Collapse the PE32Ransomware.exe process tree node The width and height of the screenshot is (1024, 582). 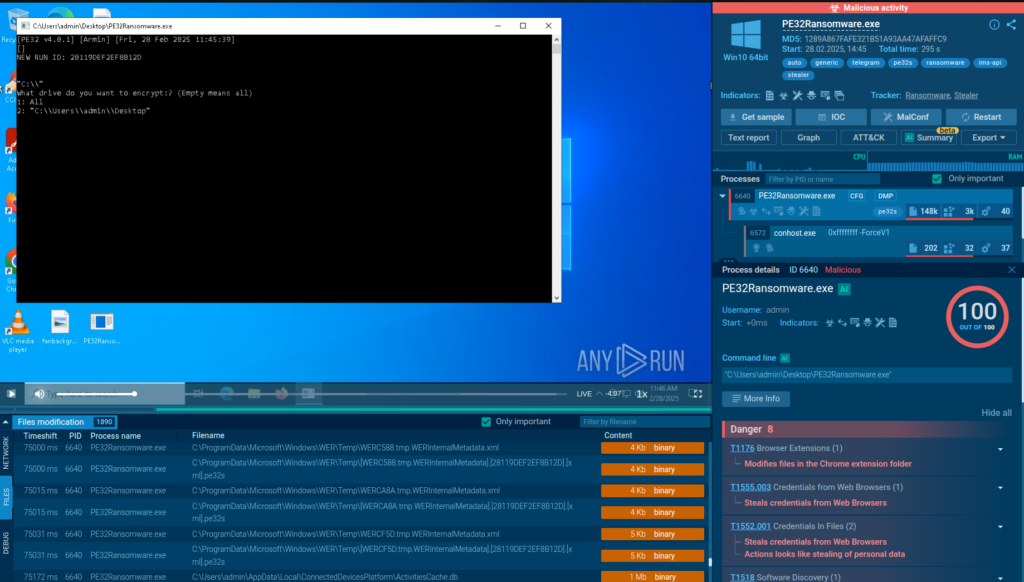(723, 196)
